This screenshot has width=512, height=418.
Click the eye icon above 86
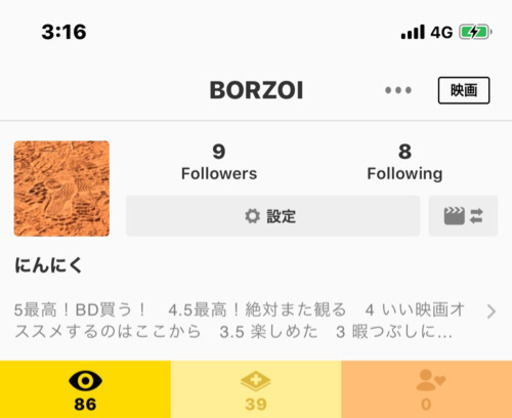(85, 381)
